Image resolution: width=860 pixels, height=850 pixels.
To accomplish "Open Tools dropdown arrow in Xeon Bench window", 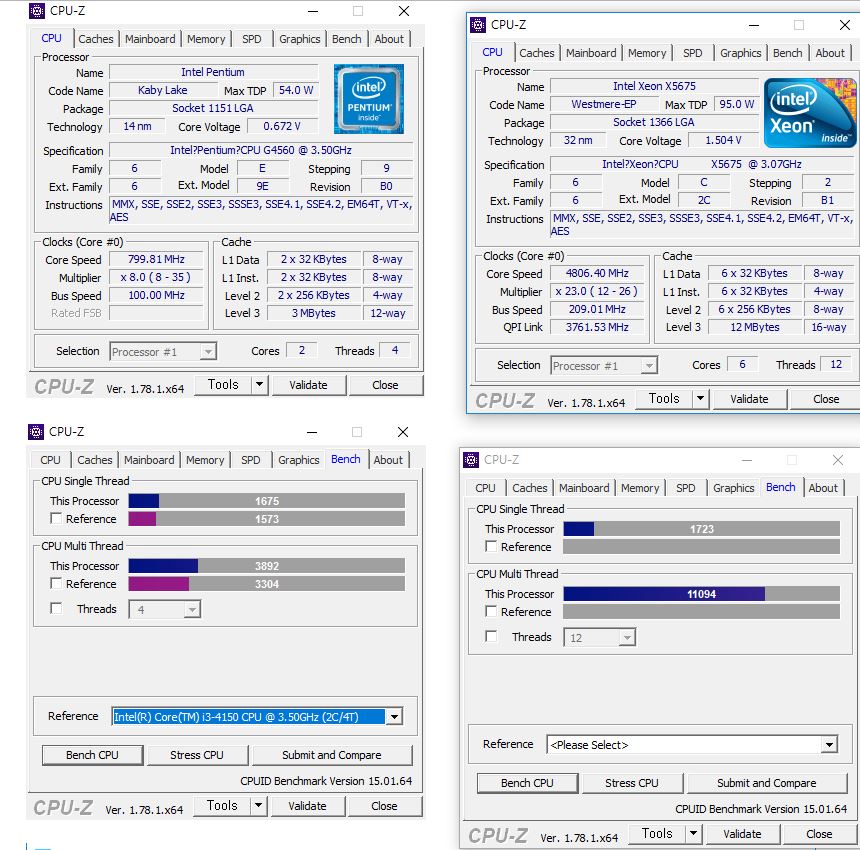I will (693, 834).
